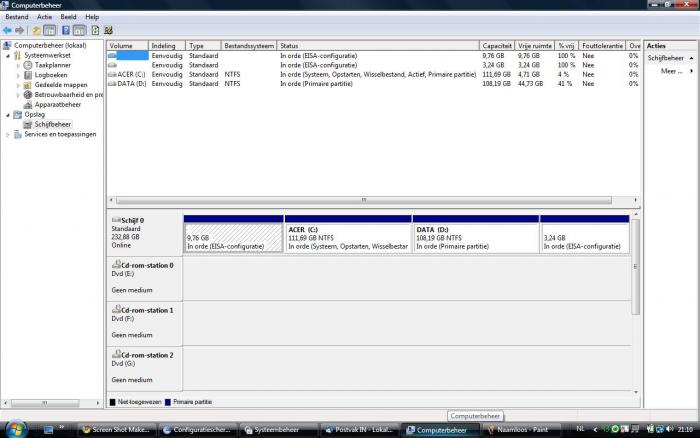Click the Volume column header
The image size is (700, 438).
[128, 46]
